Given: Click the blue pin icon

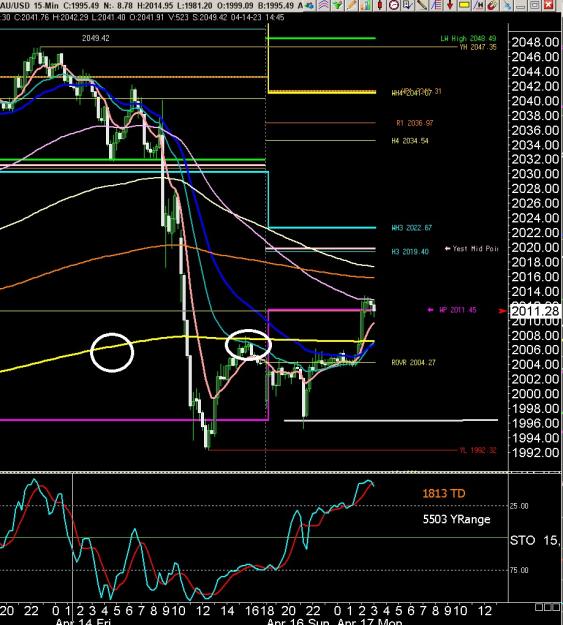Looking at the screenshot, I should pyautogui.click(x=507, y=5).
